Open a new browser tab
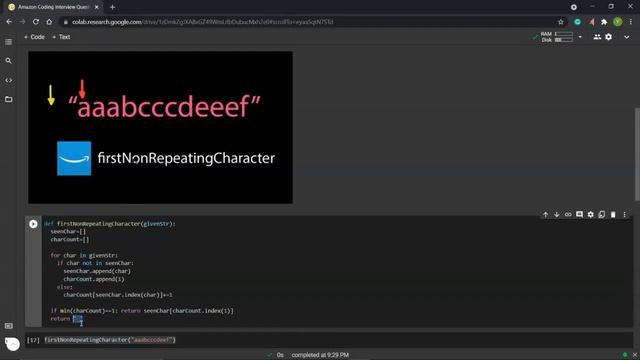 (x=112, y=7)
